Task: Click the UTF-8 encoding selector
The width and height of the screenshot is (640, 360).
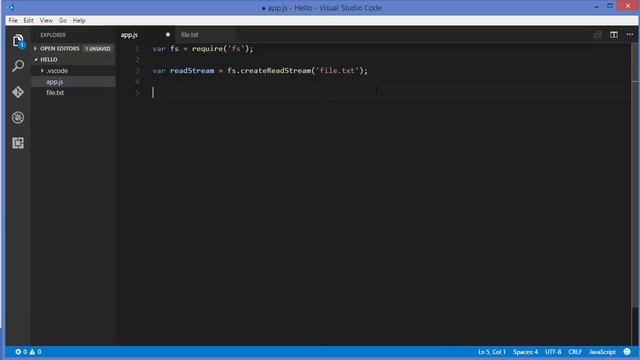Action: (553, 352)
